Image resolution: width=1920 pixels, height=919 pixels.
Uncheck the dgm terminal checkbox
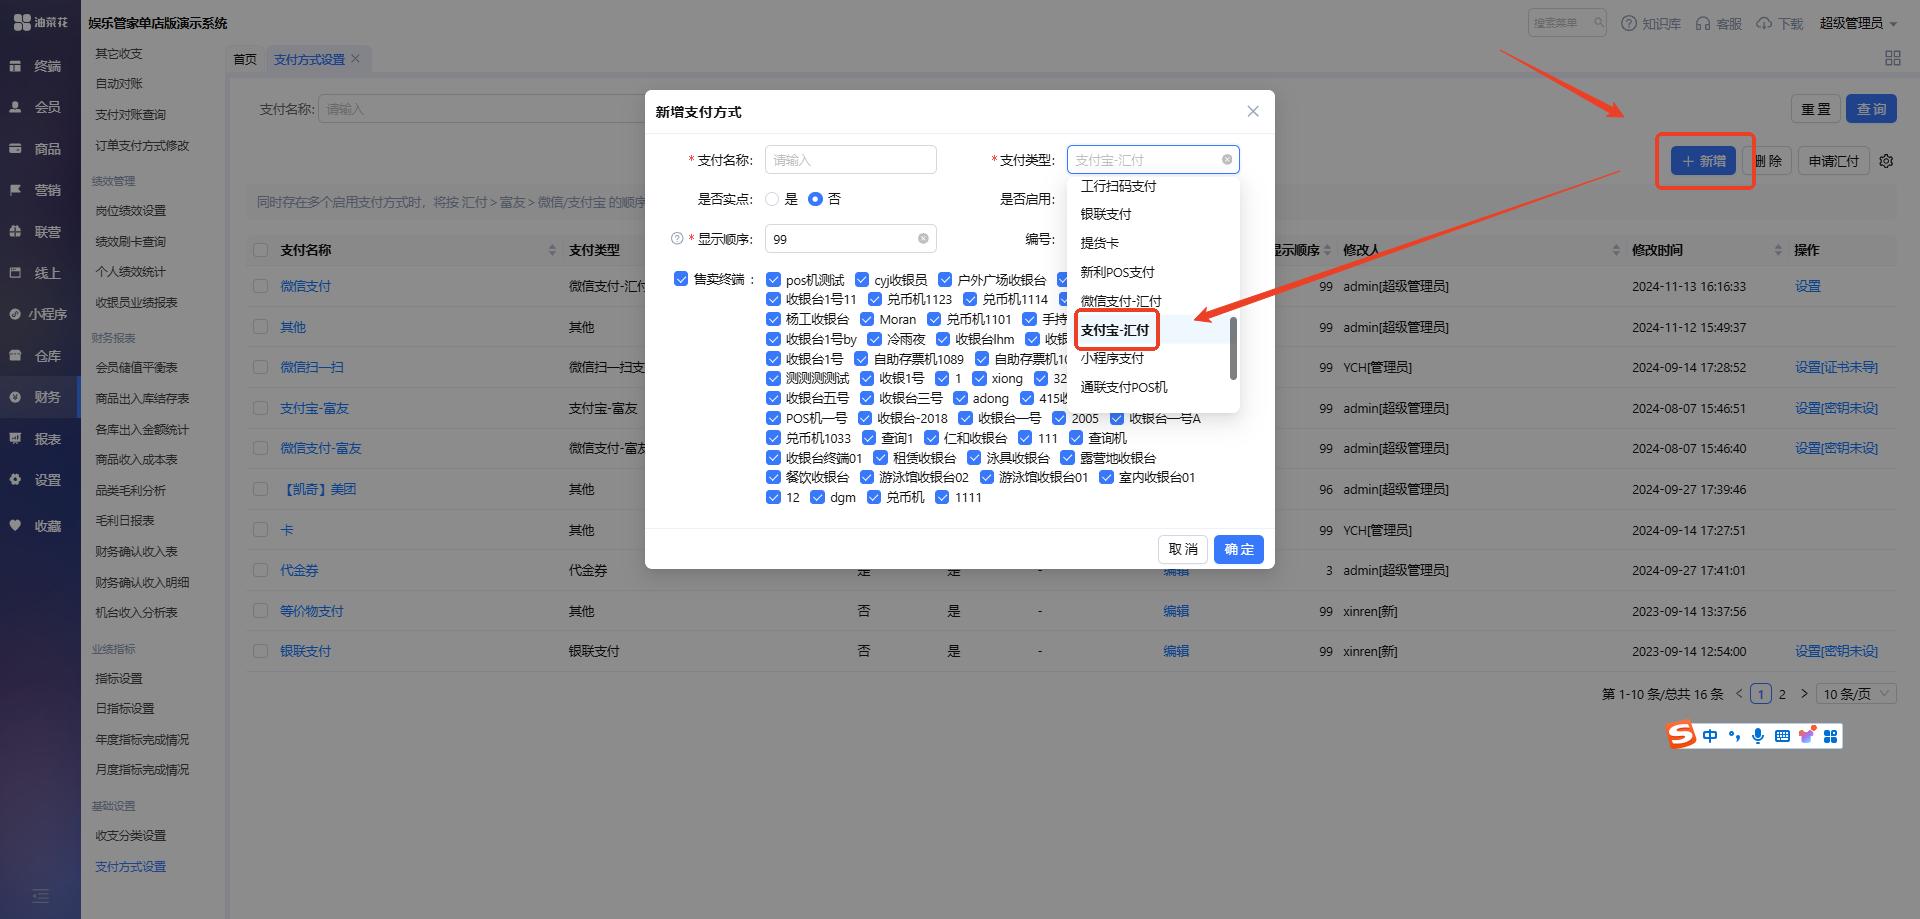coord(817,497)
